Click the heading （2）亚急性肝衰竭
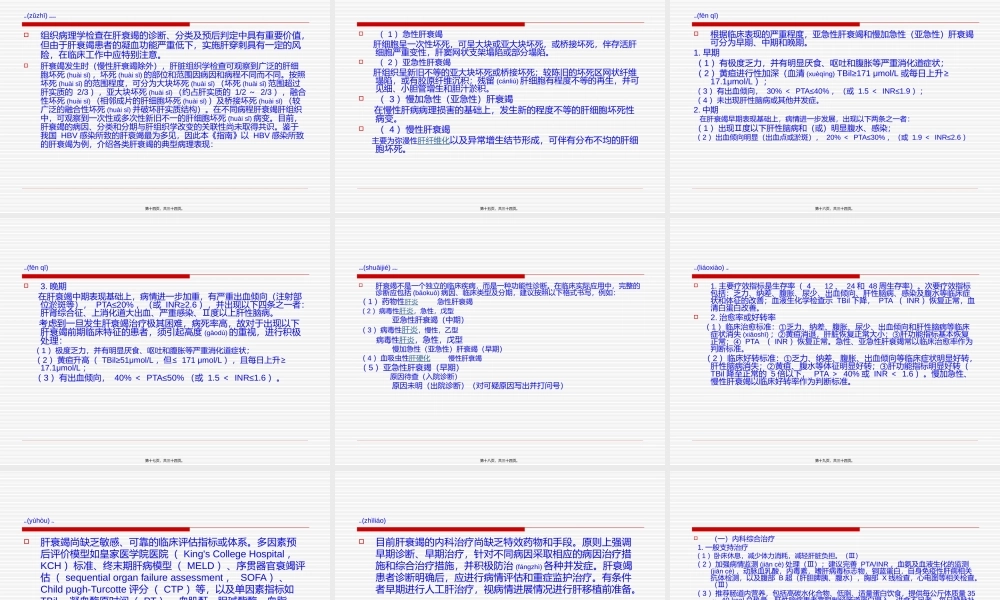 [x=414, y=62]
